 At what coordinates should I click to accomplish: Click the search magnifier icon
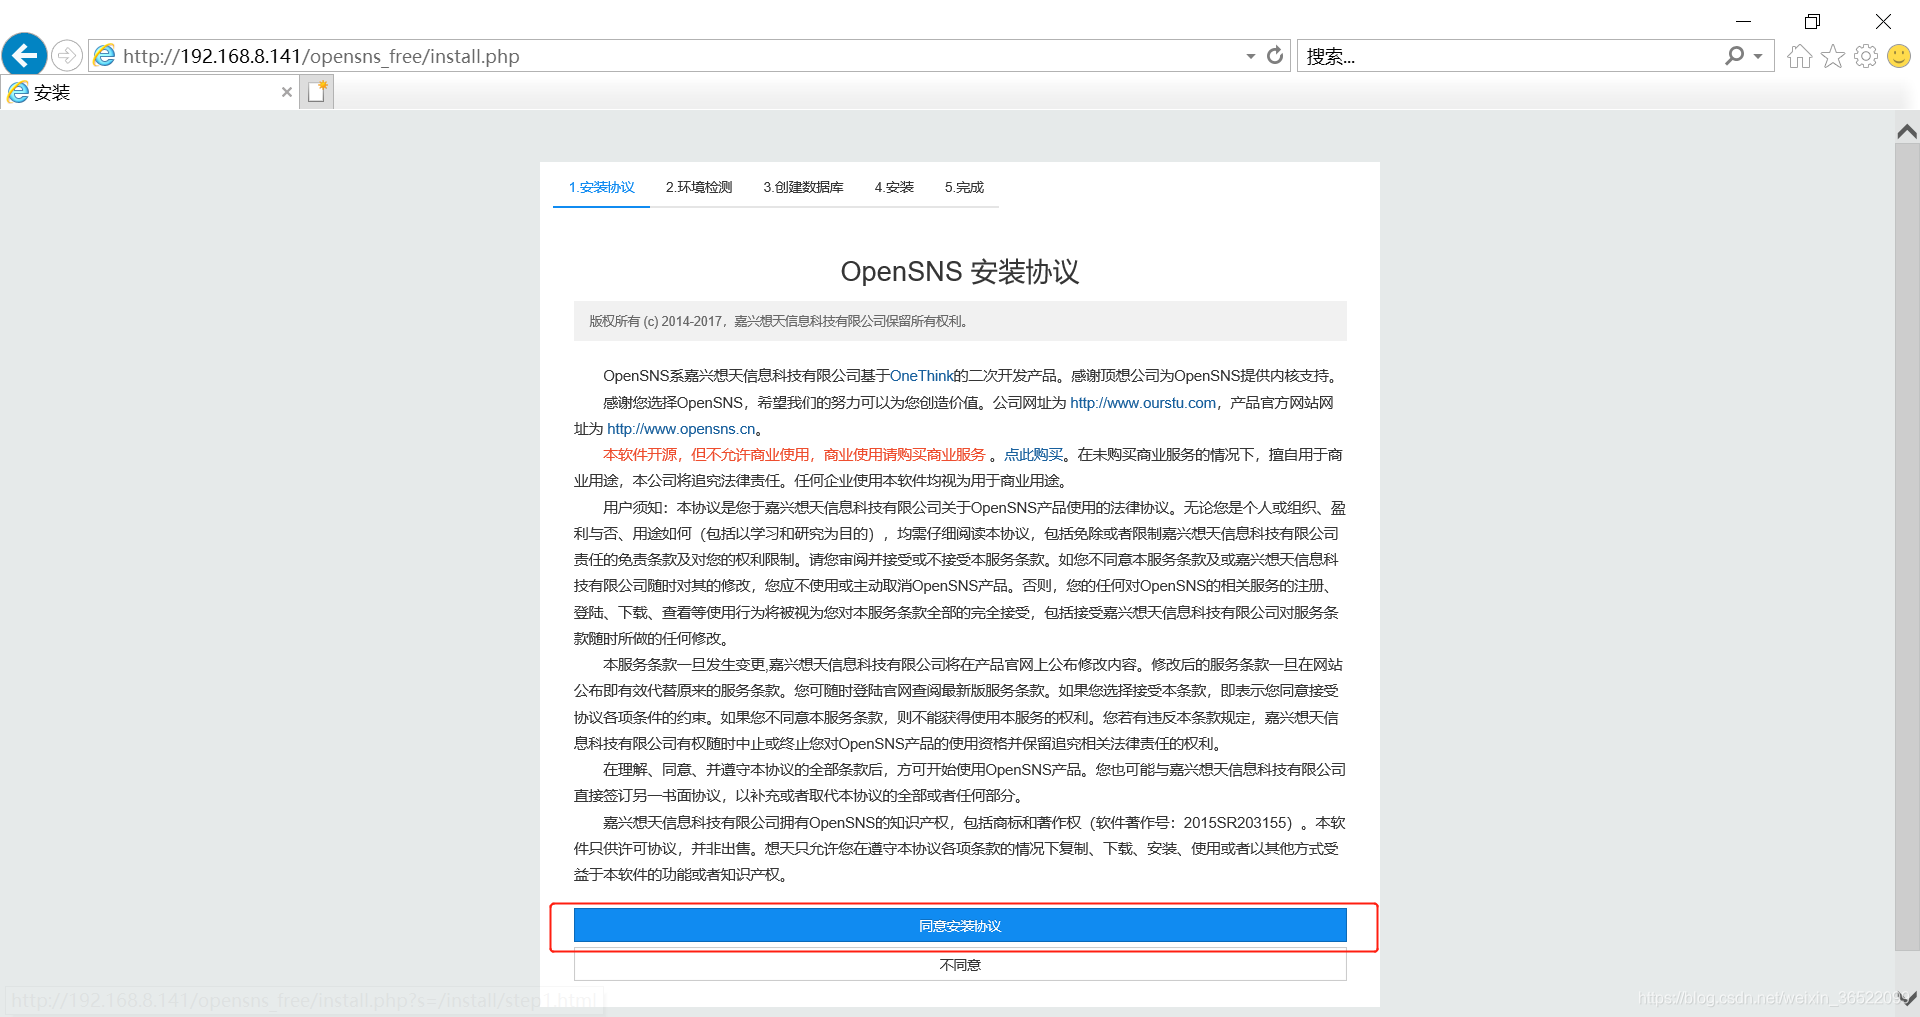[1735, 56]
